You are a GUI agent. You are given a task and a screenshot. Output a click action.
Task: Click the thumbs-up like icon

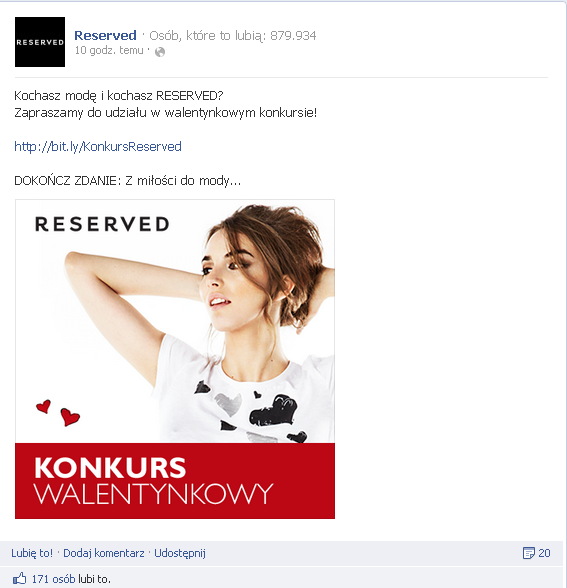20,579
